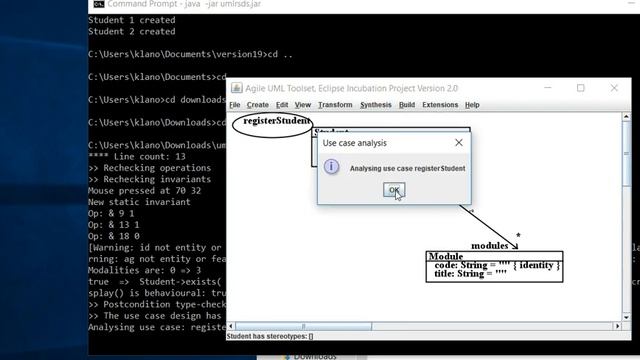Maximize the Agile UML Toolset window

pos(580,88)
